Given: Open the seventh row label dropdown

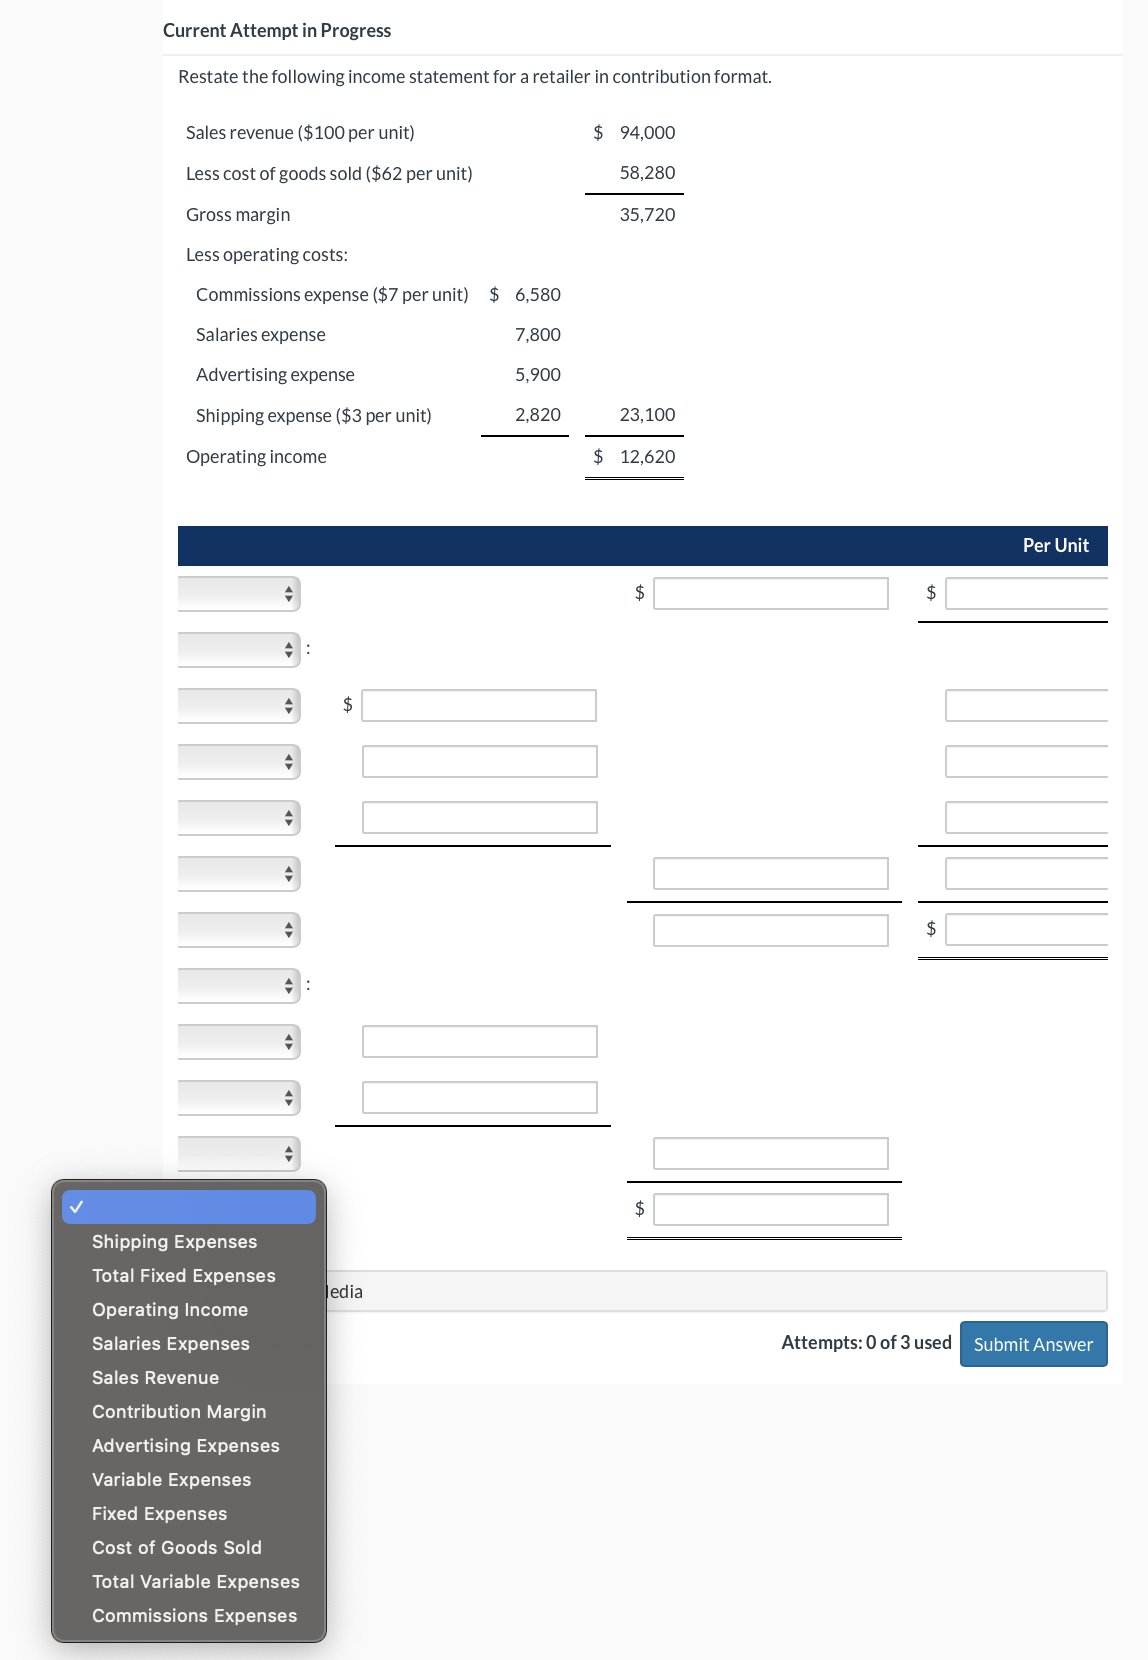Looking at the screenshot, I should (239, 929).
